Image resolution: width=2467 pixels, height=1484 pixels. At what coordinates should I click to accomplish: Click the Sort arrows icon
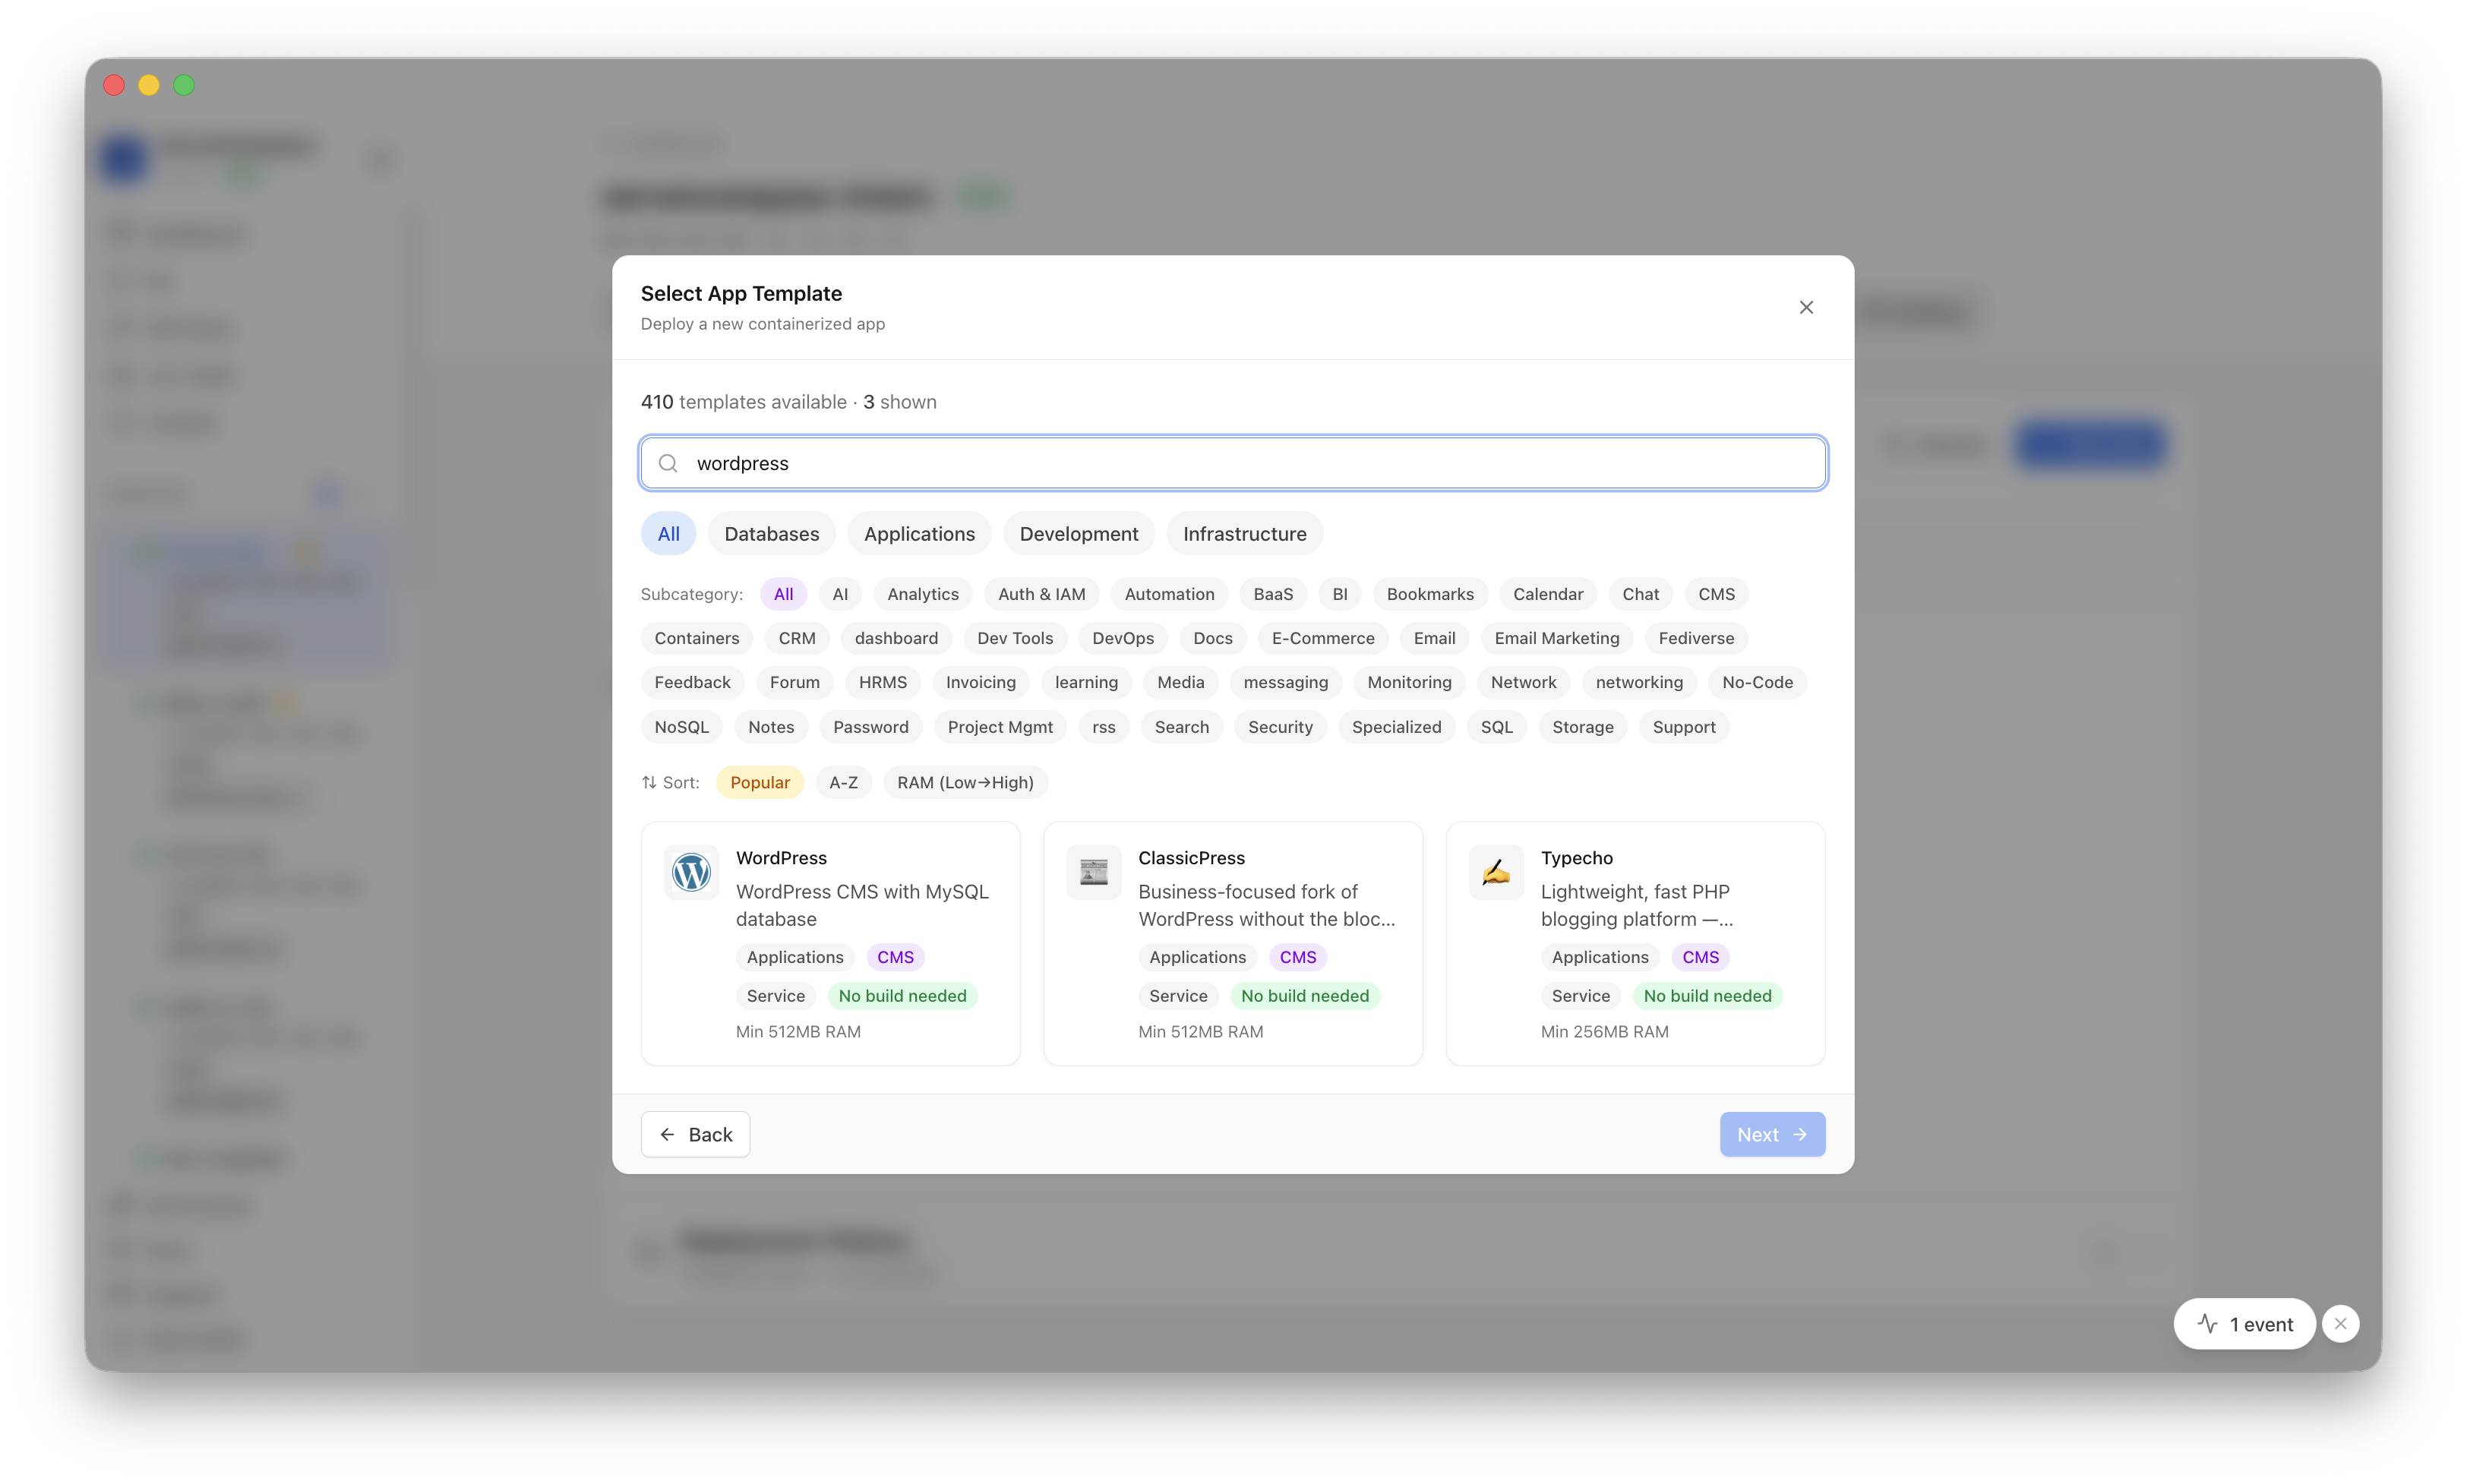(649, 782)
